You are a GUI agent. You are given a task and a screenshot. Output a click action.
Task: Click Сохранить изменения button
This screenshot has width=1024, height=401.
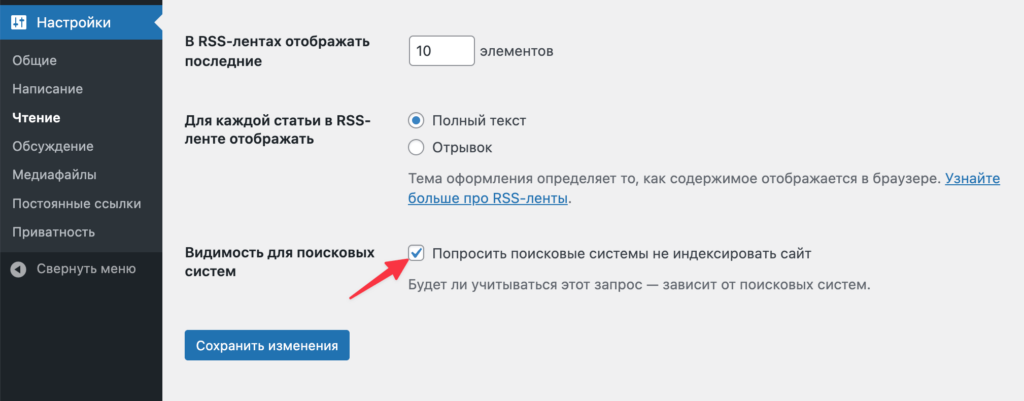tap(267, 345)
